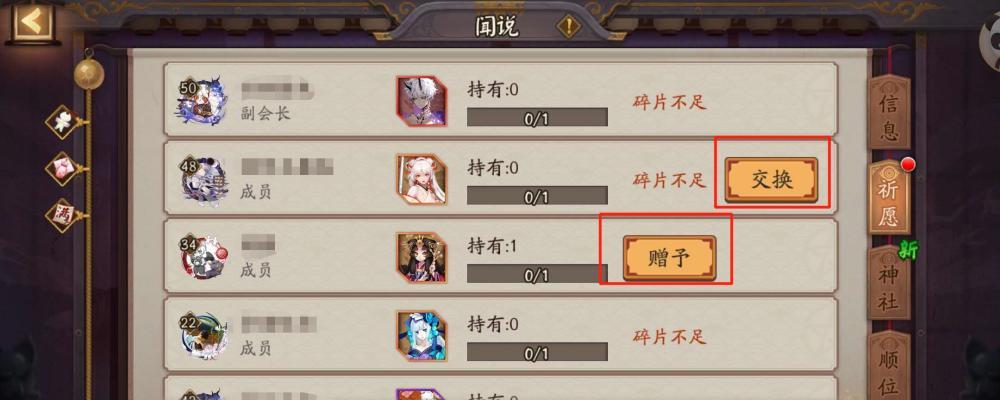Open the level 34 member's avatar
The height and width of the screenshot is (400, 1000).
click(x=202, y=258)
